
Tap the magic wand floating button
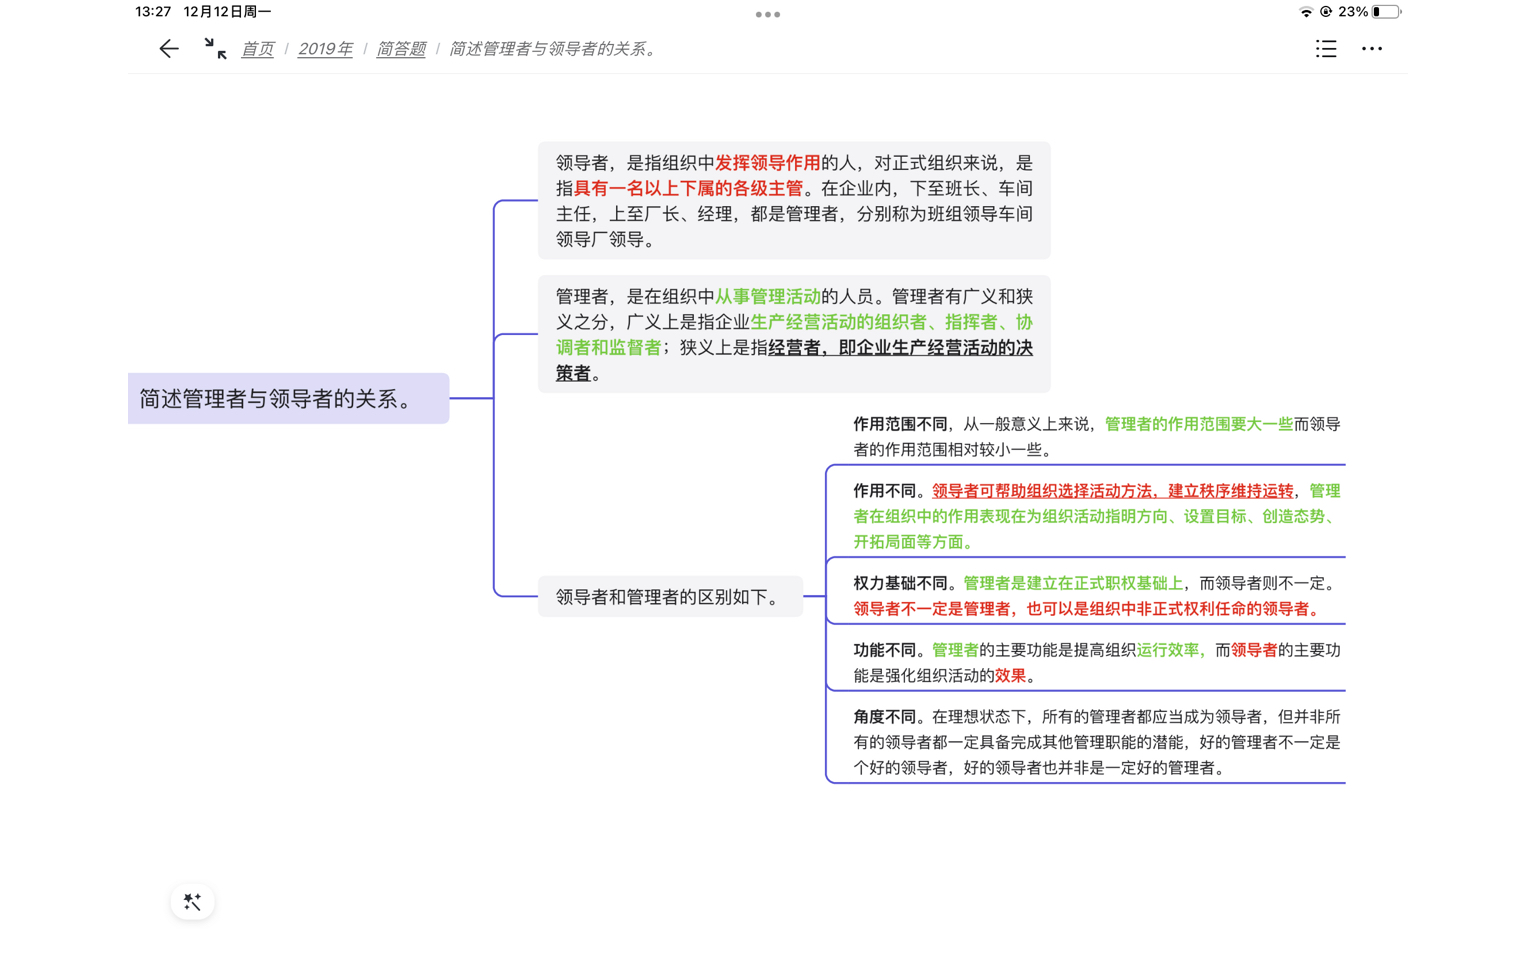193,902
